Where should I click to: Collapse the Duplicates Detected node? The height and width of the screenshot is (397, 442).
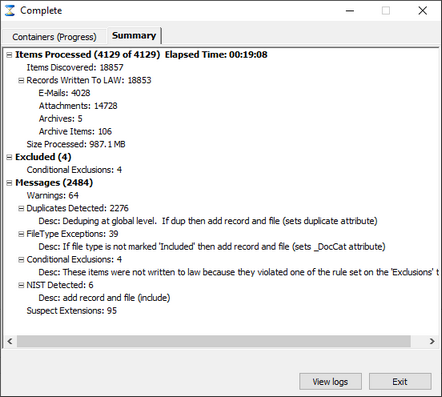[21, 209]
